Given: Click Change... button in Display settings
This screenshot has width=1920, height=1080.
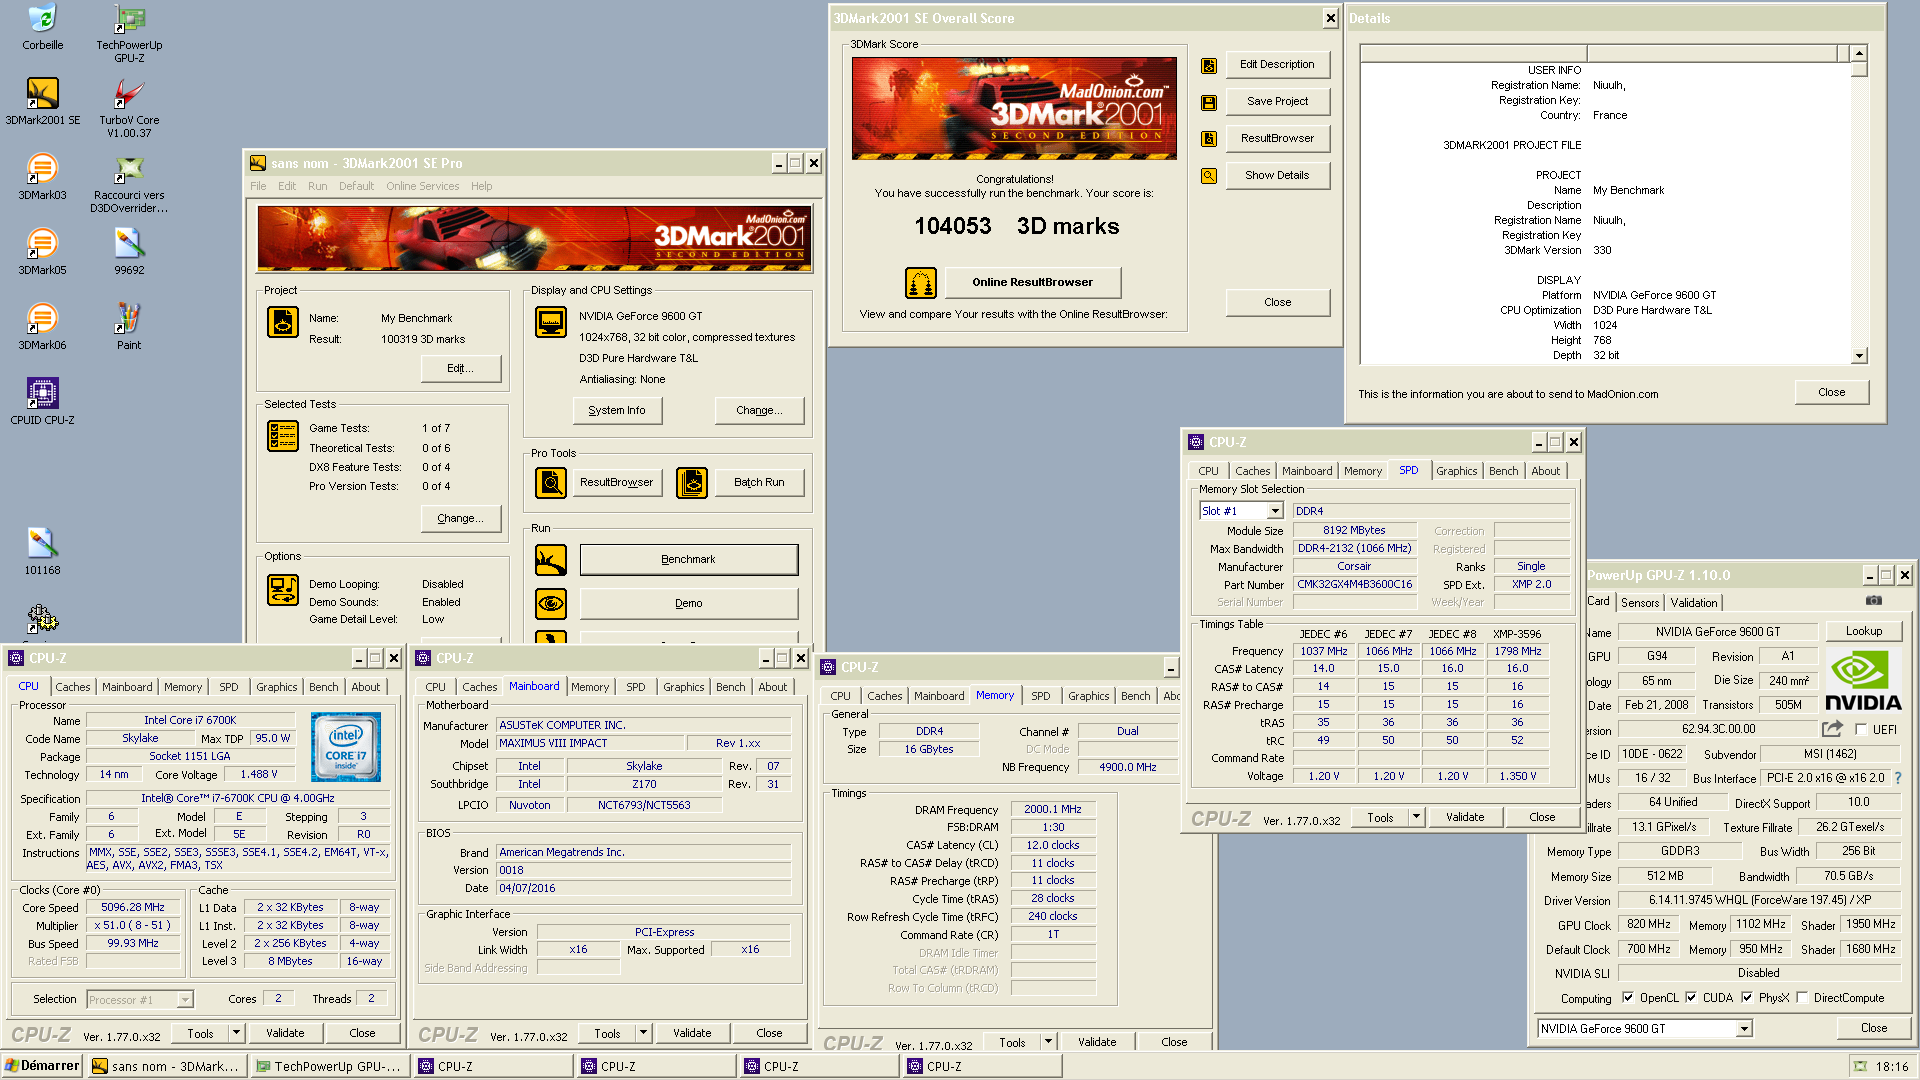Looking at the screenshot, I should (759, 411).
